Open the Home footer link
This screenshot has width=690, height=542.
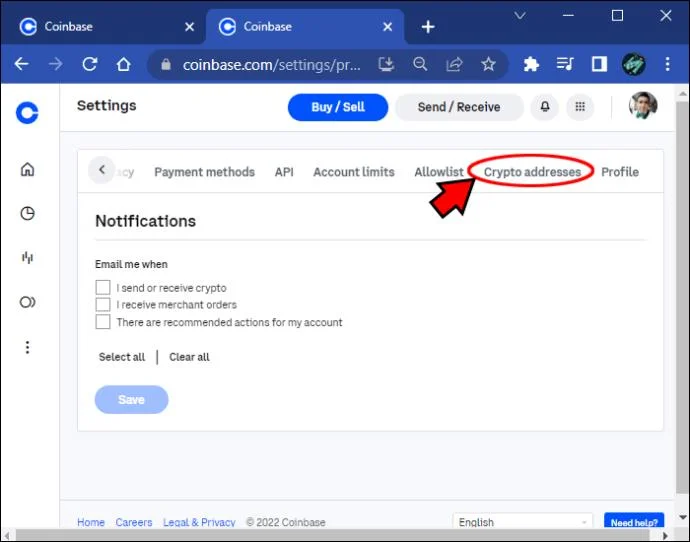[91, 522]
